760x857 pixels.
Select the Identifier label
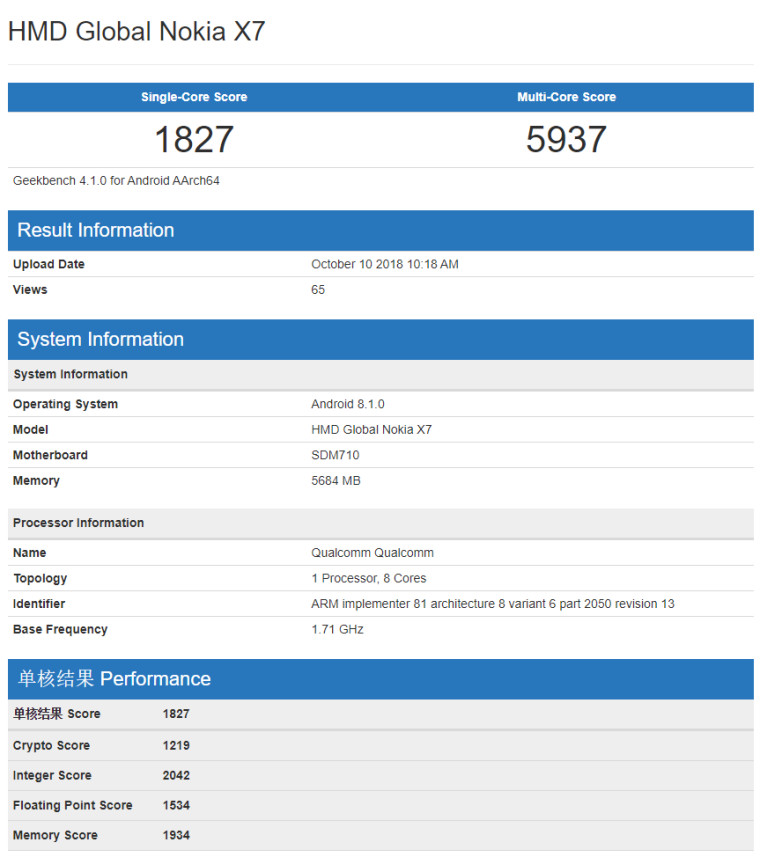point(39,604)
